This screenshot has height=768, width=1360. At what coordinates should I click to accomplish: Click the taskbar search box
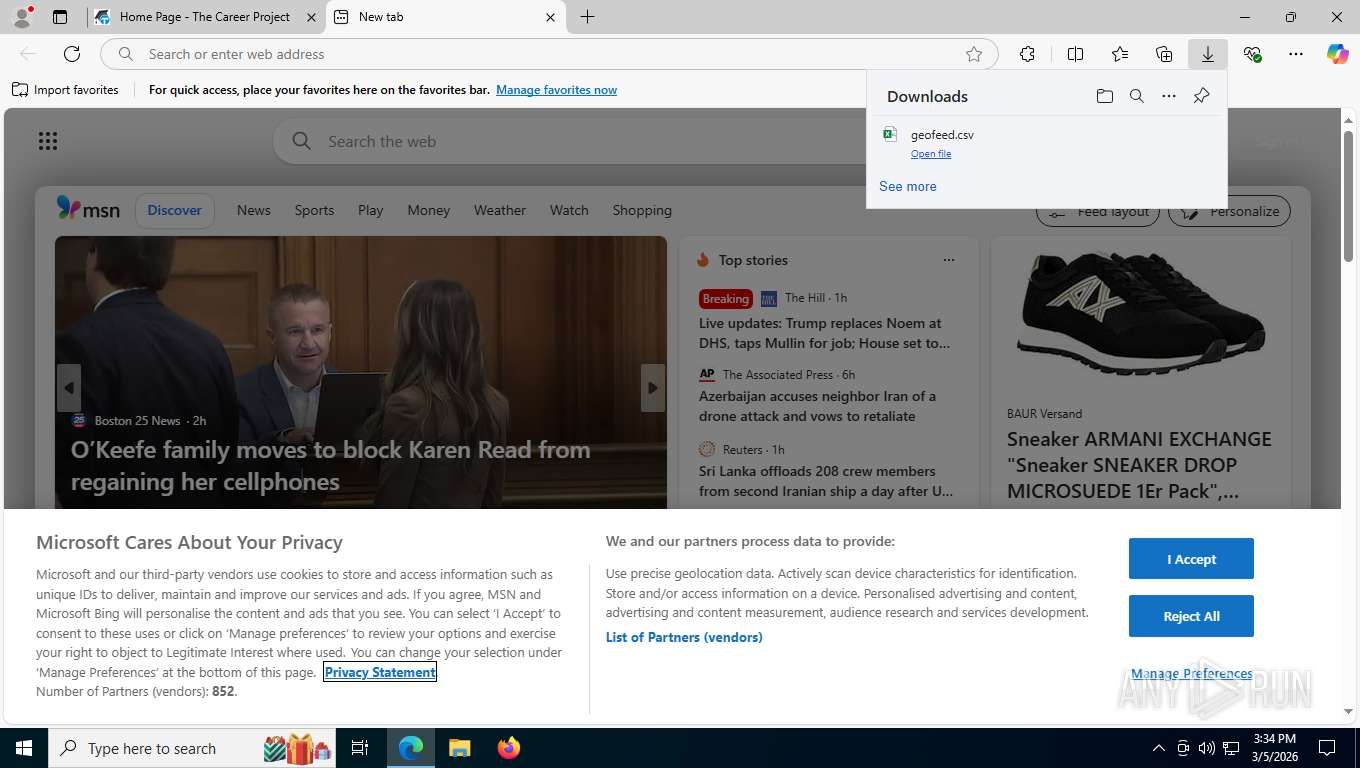click(191, 748)
